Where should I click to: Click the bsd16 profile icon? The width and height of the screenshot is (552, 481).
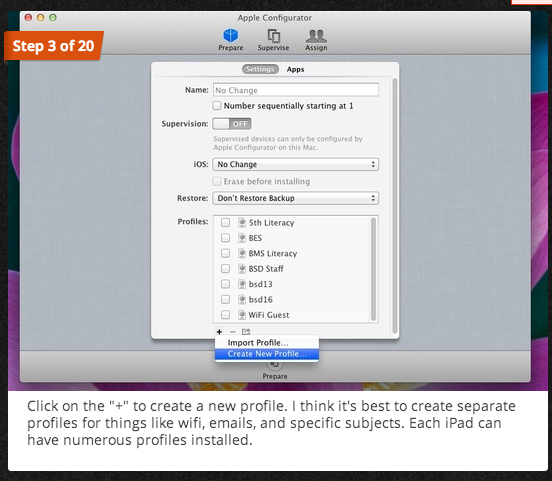[242, 299]
